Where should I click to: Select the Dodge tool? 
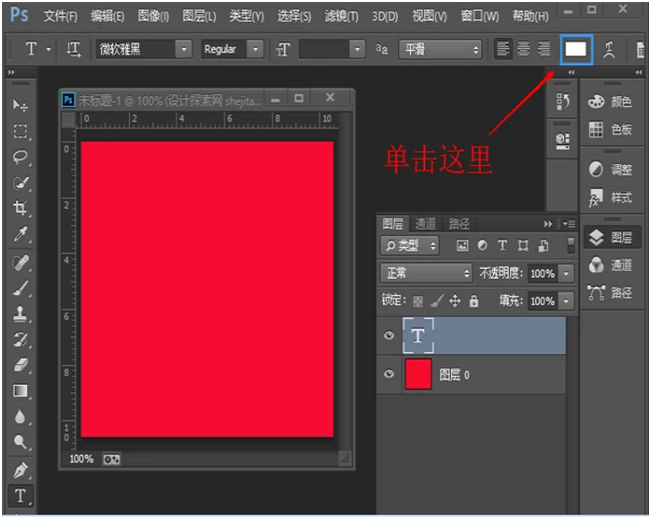pos(20,442)
